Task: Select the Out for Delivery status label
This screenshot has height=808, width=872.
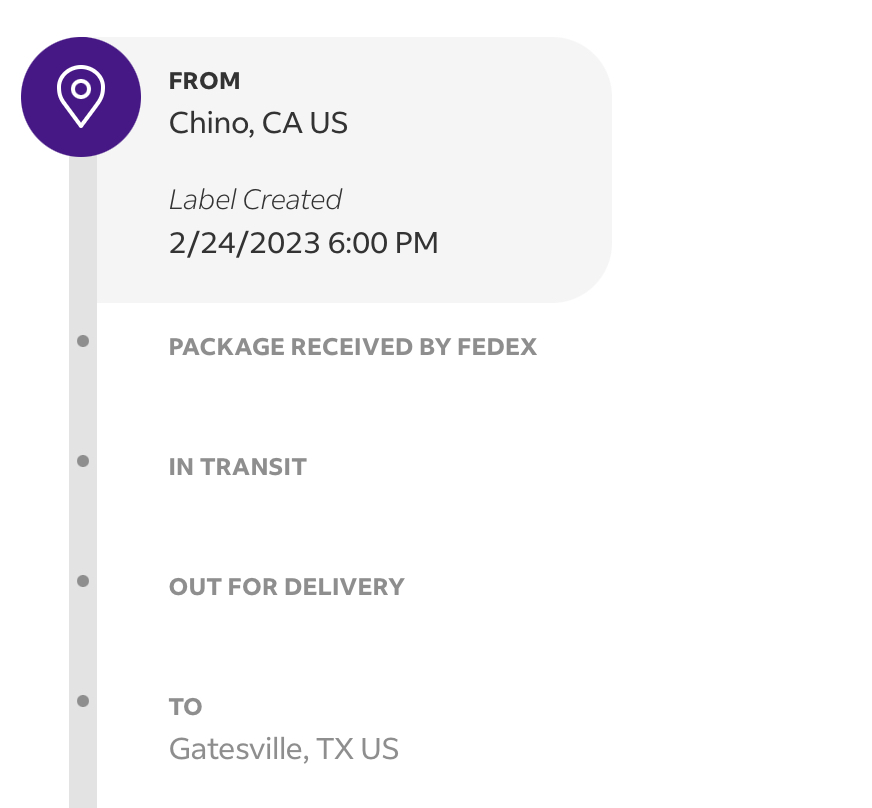Action: coord(286,586)
